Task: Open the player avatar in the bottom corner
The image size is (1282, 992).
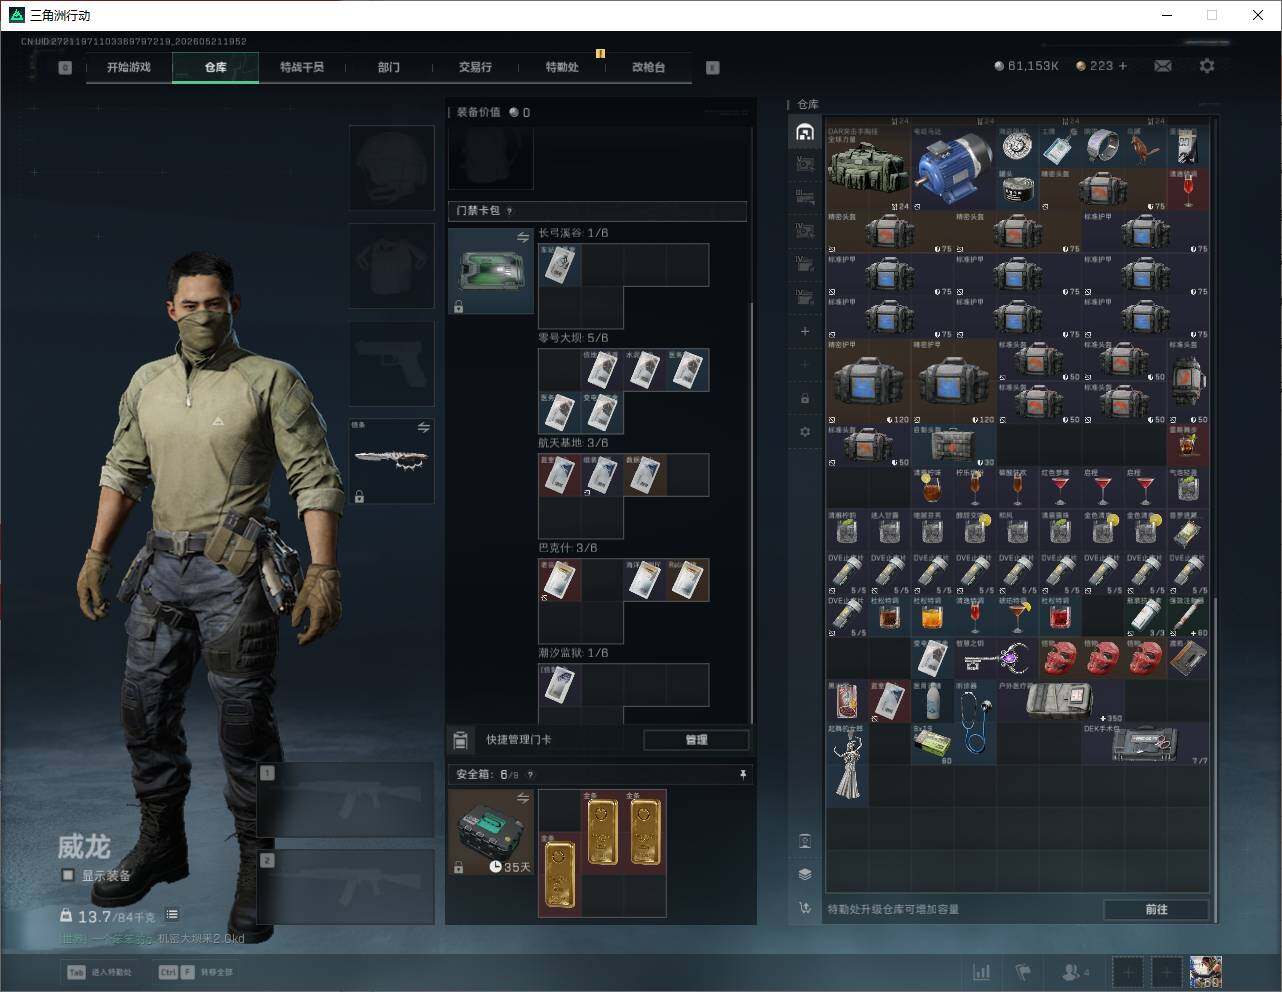Action: [x=1206, y=972]
